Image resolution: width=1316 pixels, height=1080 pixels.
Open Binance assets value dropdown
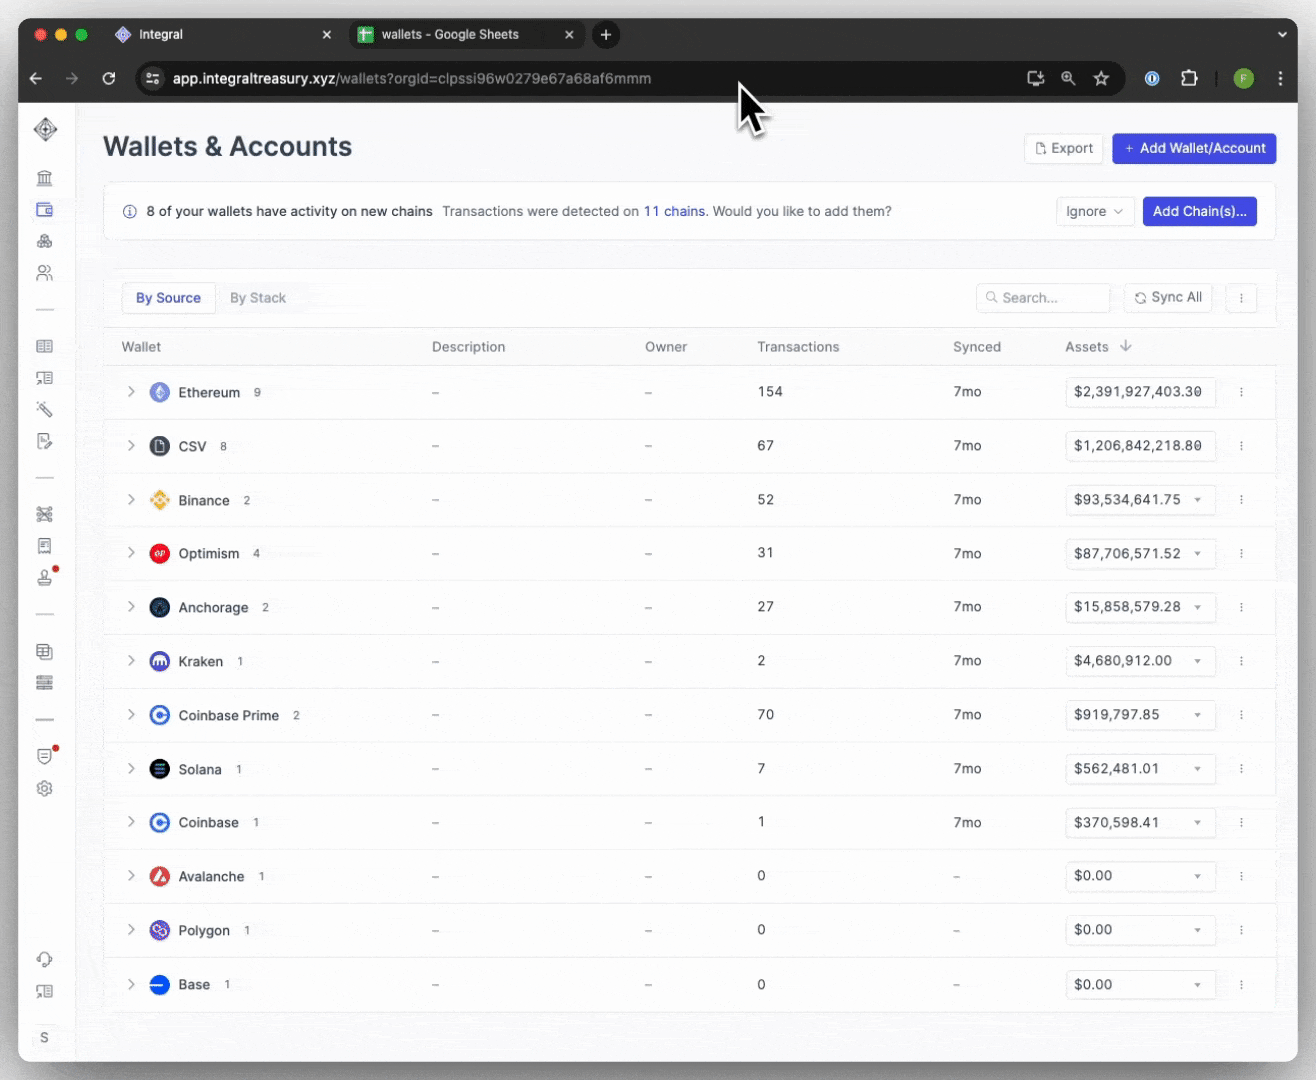1197,500
